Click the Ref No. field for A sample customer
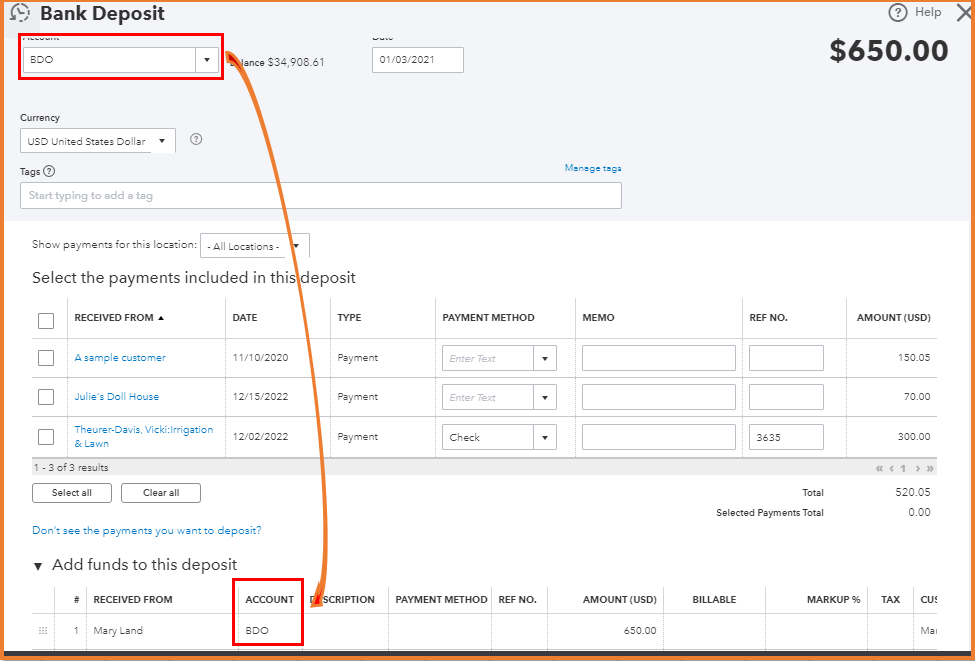The width and height of the screenshot is (975, 661). point(786,358)
